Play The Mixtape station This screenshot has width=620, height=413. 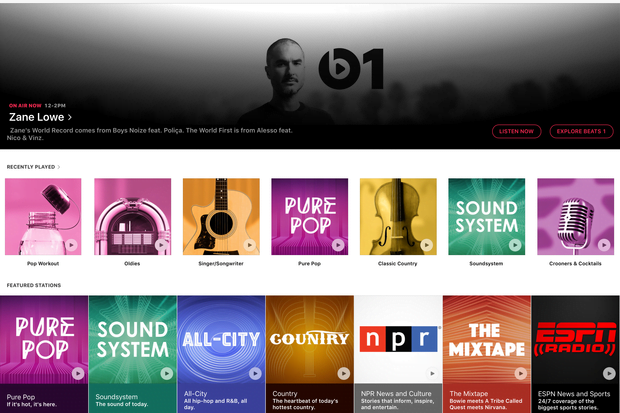coord(521,373)
